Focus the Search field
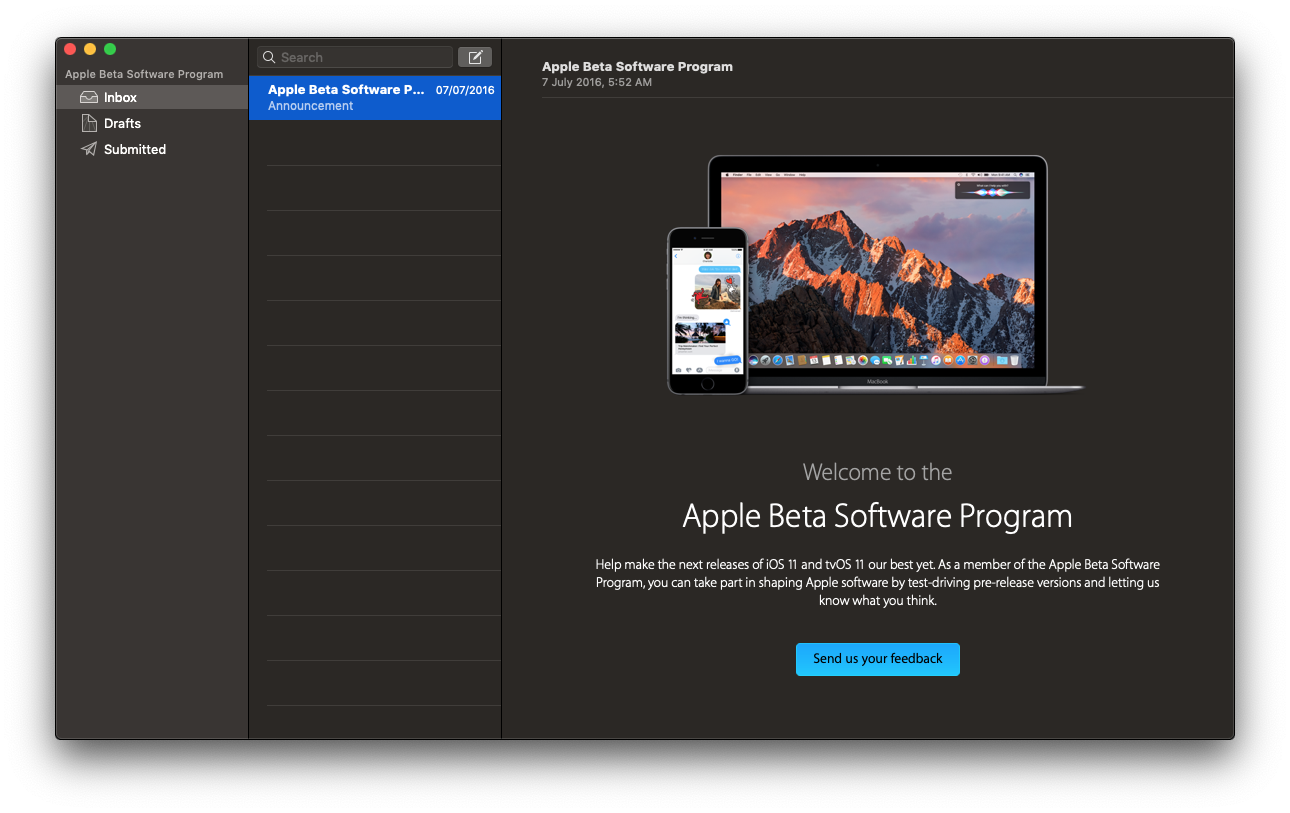The width and height of the screenshot is (1290, 813). [x=355, y=57]
